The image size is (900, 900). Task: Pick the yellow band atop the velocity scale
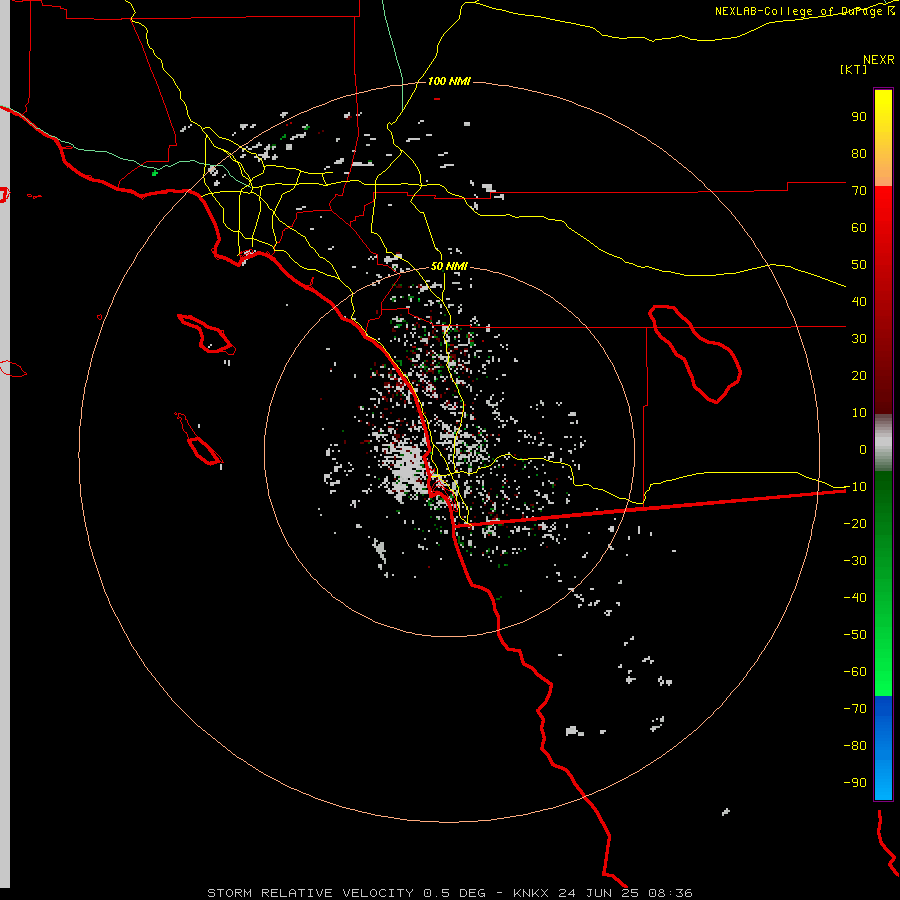pos(883,138)
